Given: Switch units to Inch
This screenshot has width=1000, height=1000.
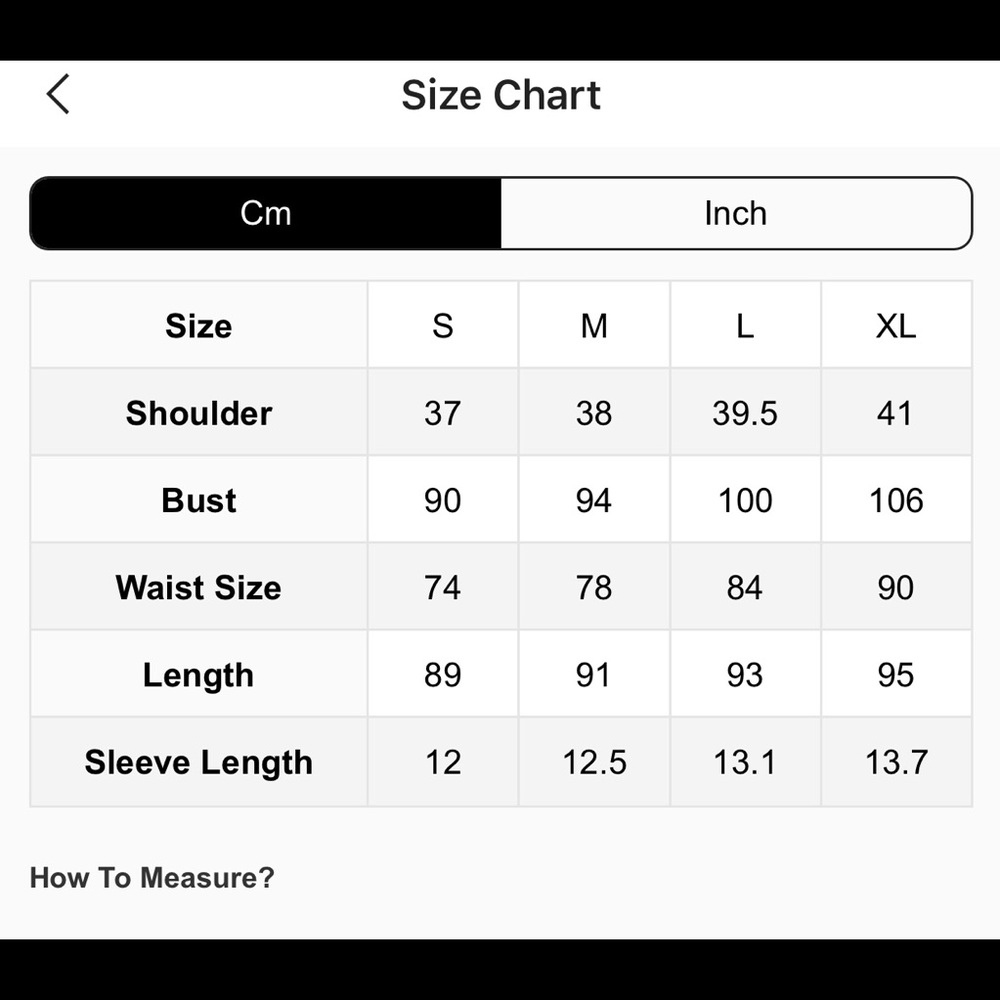Looking at the screenshot, I should click(736, 213).
